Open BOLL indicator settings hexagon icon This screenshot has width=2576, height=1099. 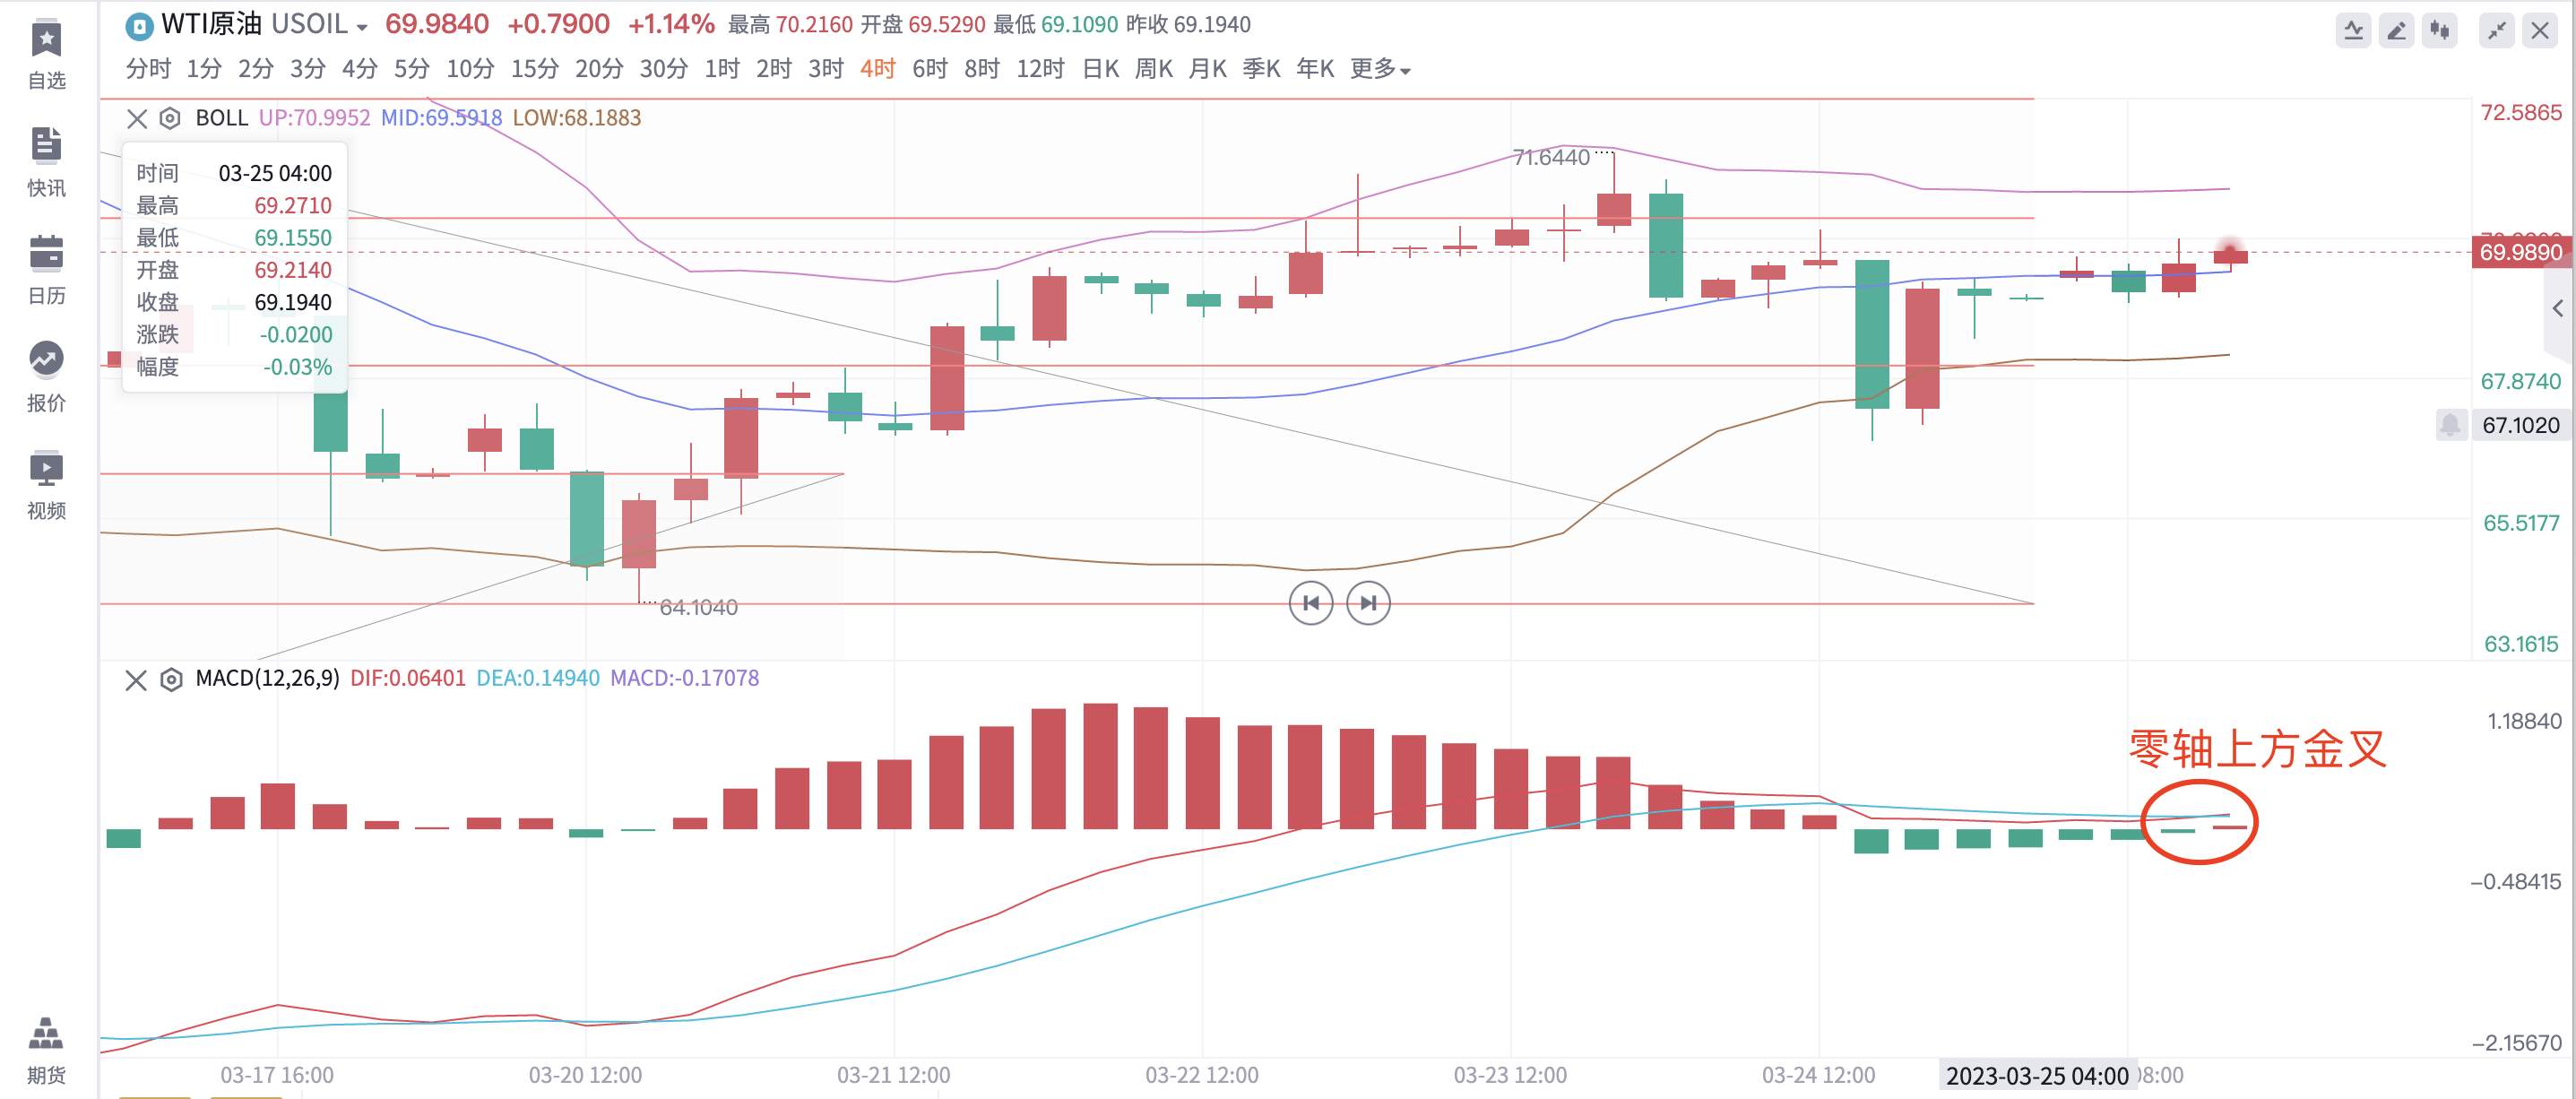point(170,119)
